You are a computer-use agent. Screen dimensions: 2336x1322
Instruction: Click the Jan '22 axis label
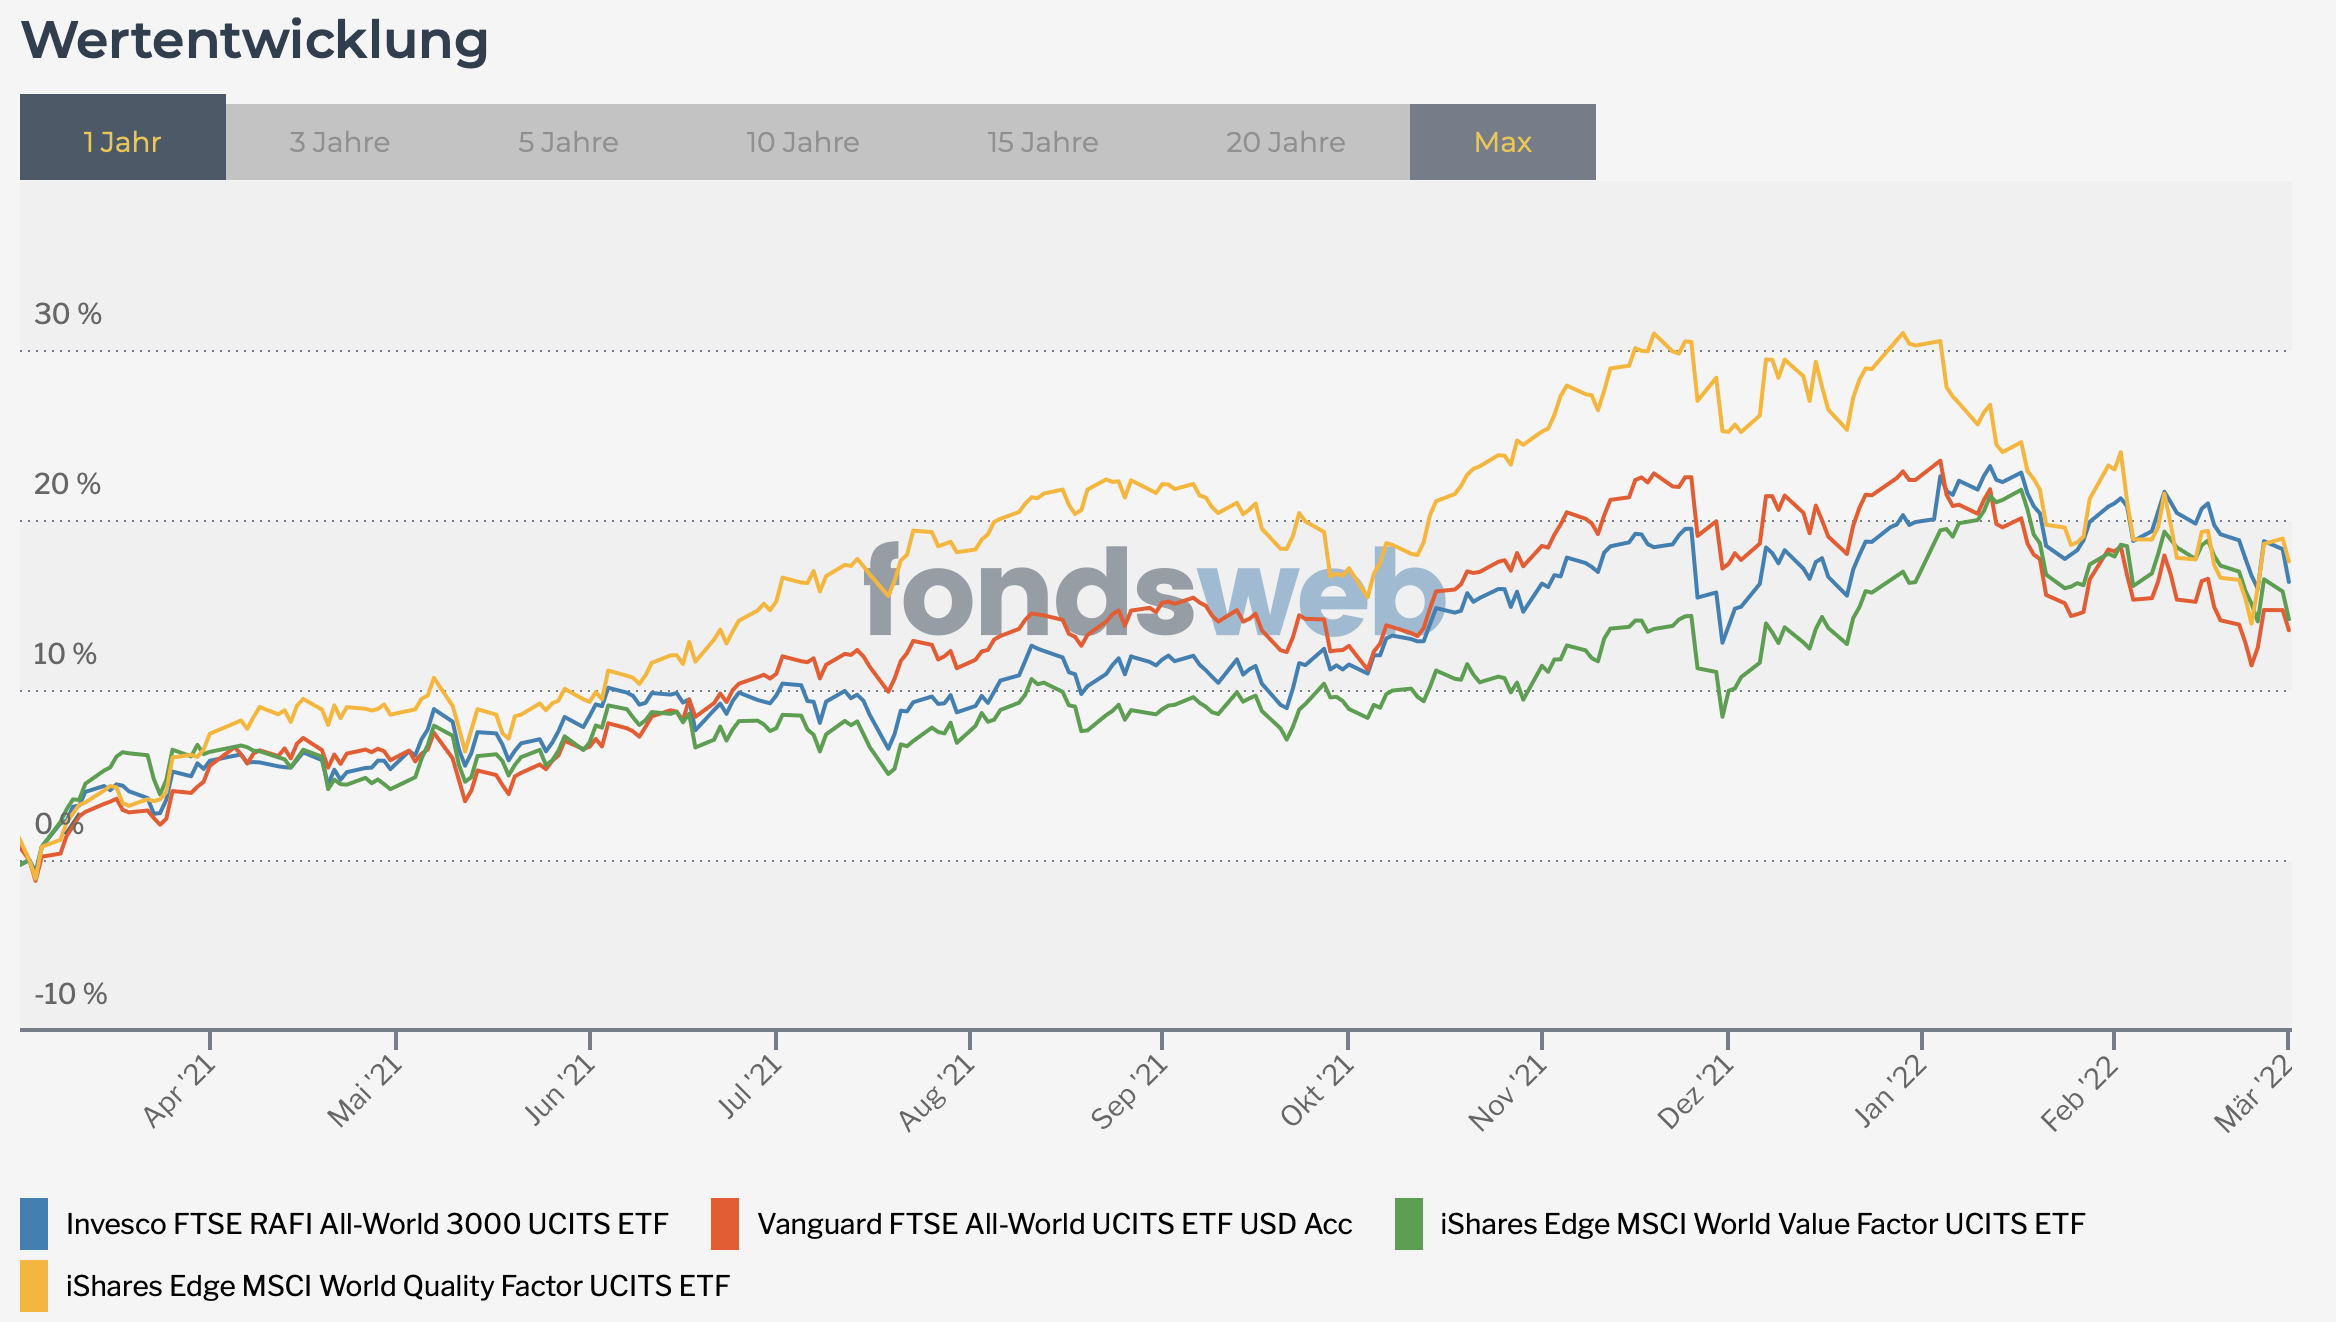[1890, 1092]
